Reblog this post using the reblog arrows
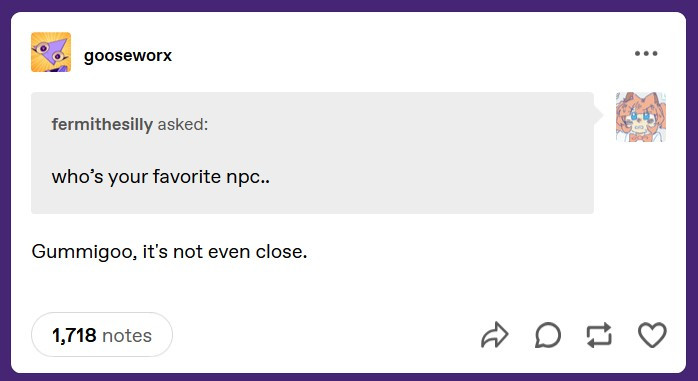Screen dimensions: 698x381 pyautogui.click(x=599, y=335)
